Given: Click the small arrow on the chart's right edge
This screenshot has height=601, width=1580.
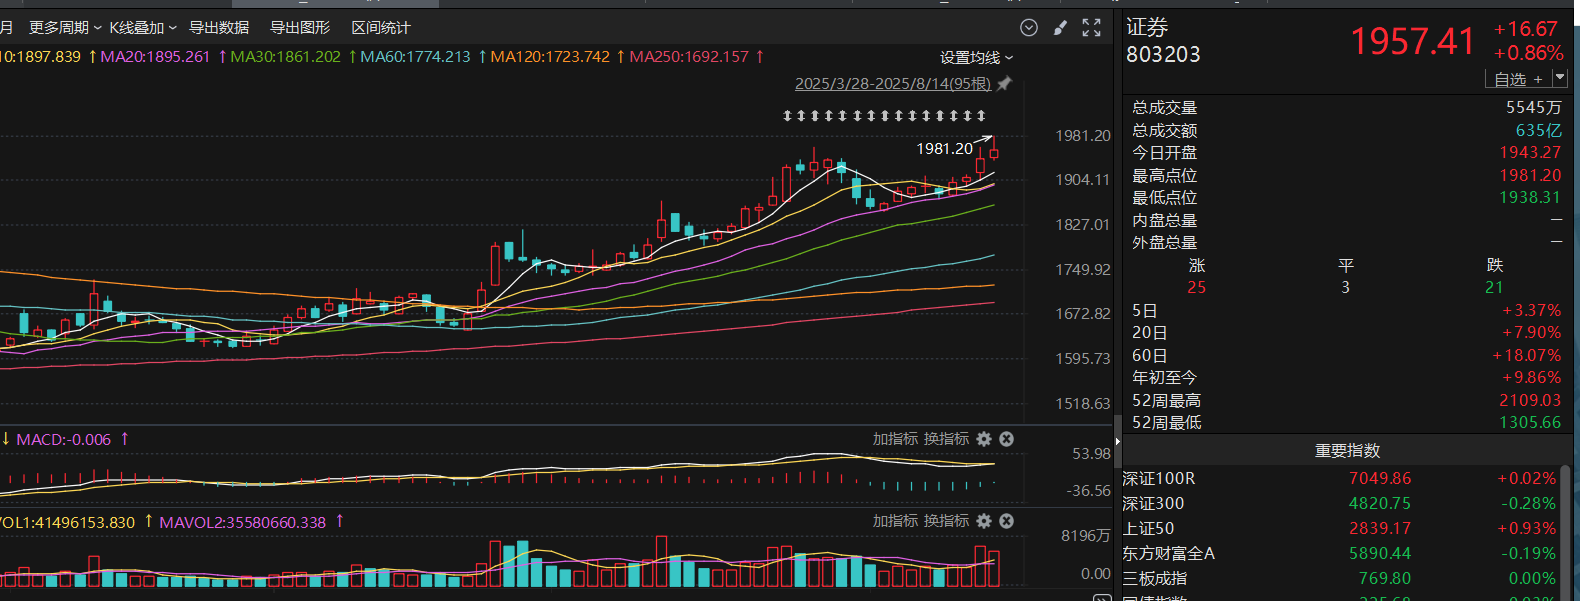Looking at the screenshot, I should [1118, 440].
